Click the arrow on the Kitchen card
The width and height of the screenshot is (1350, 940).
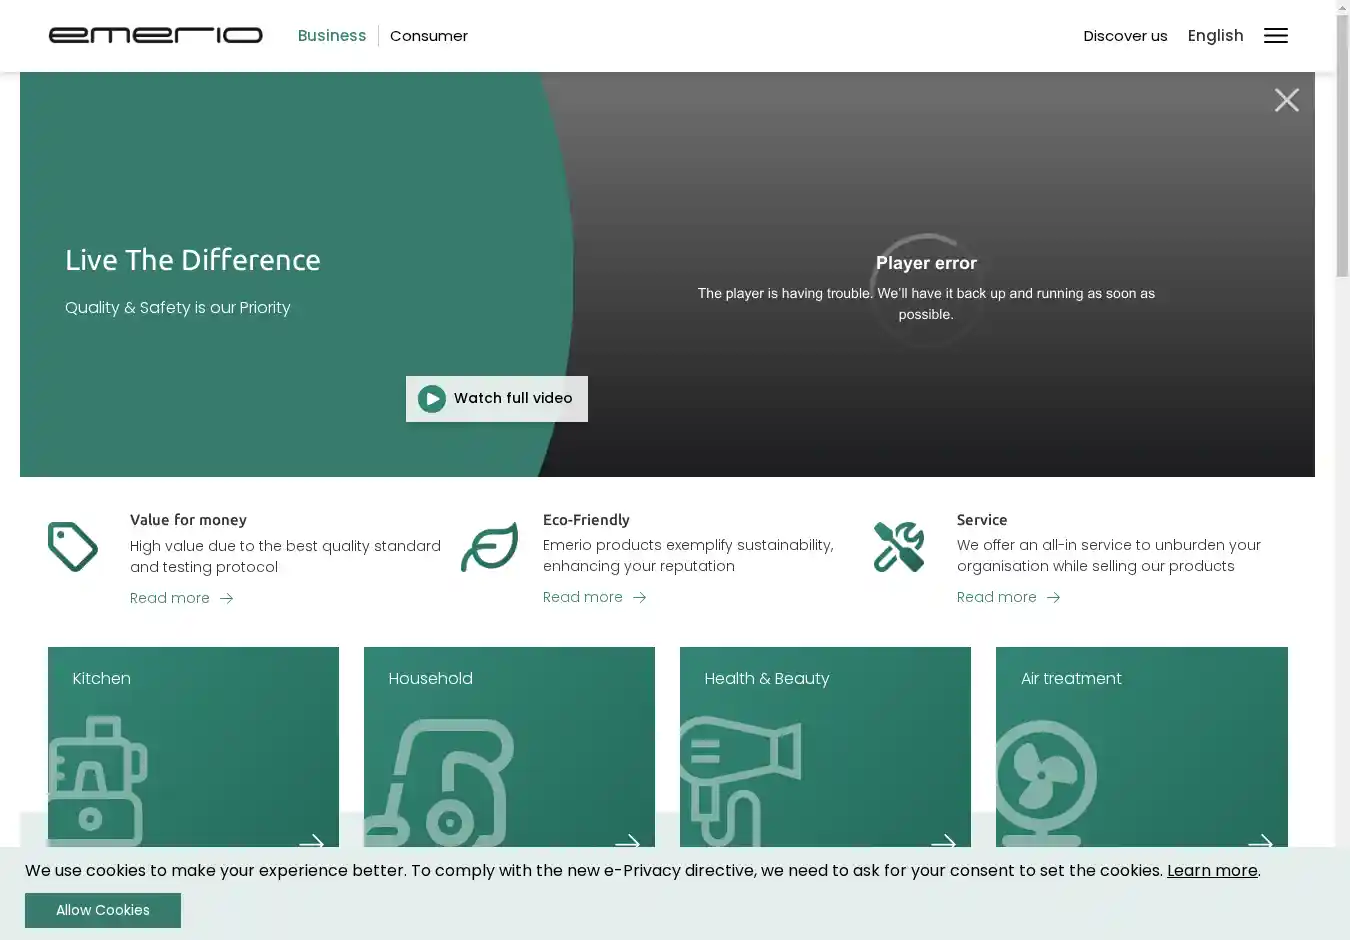pos(311,841)
